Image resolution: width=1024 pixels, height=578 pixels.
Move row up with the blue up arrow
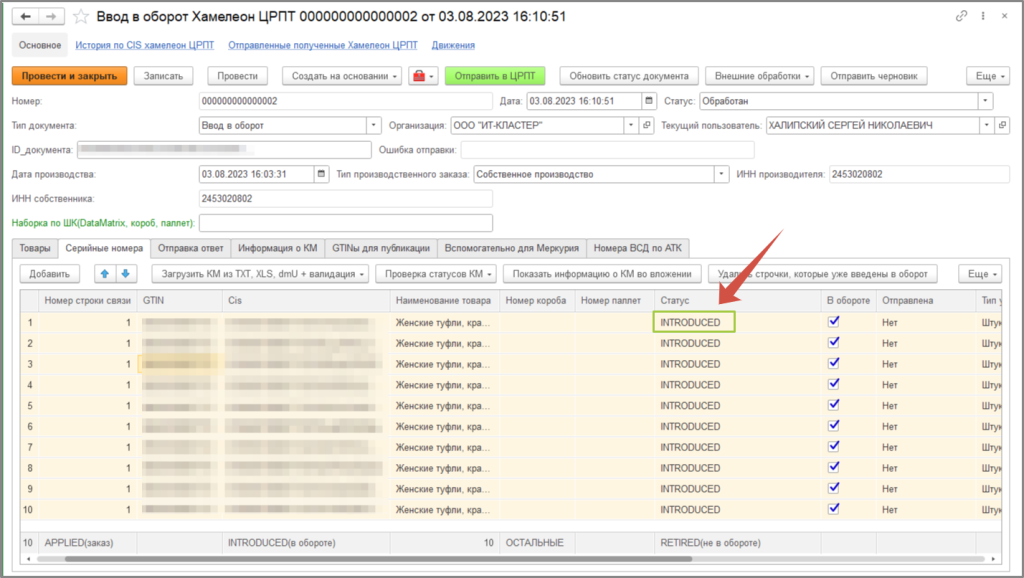pyautogui.click(x=104, y=274)
